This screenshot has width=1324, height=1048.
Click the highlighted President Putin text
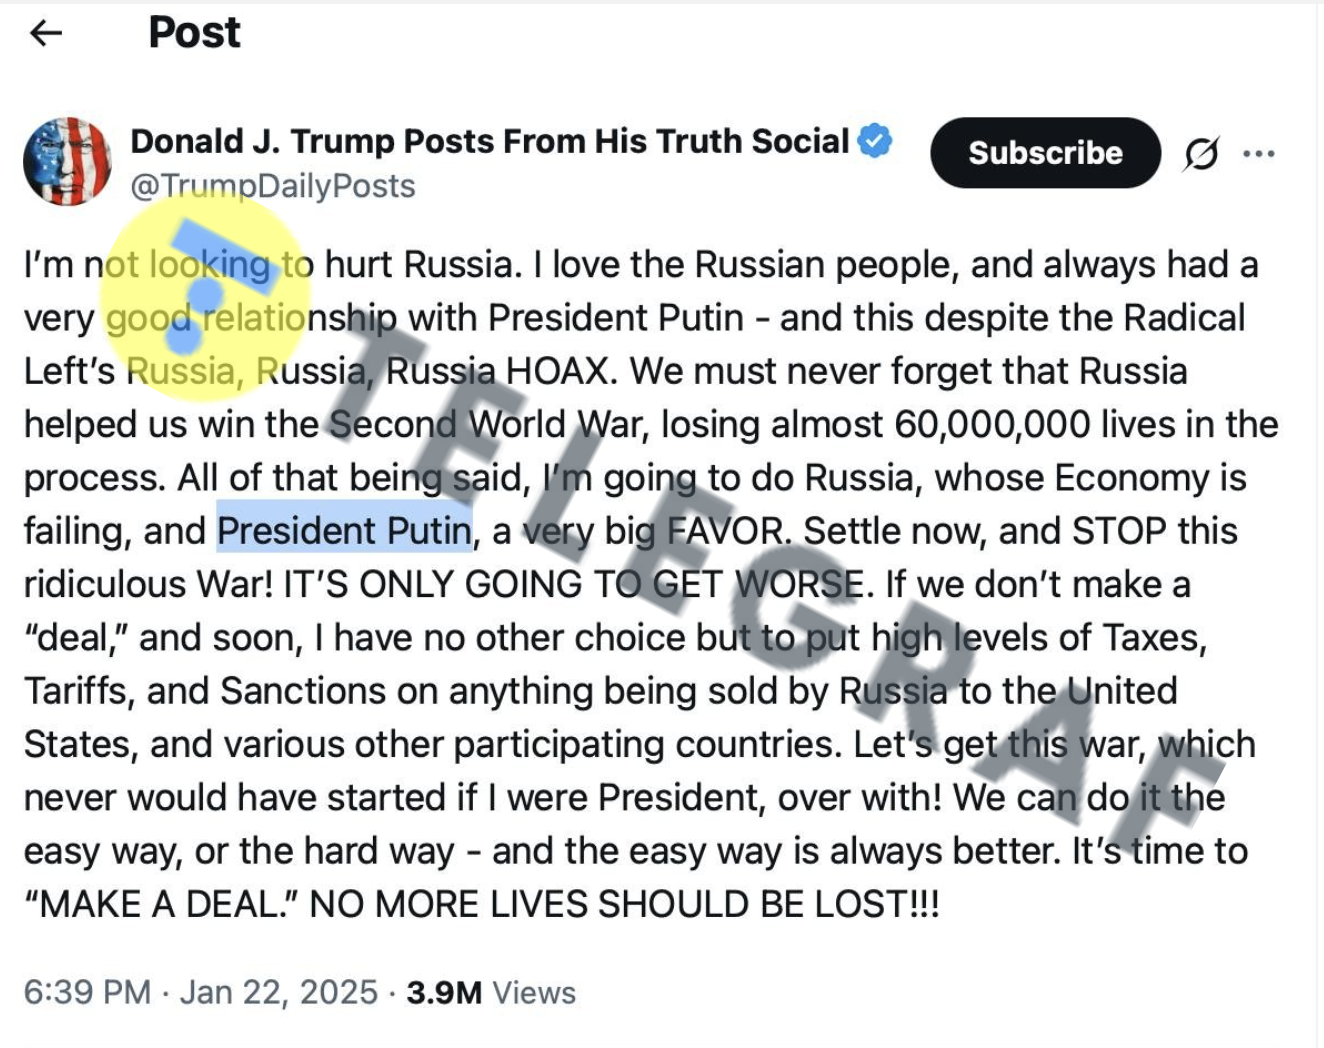(x=344, y=531)
